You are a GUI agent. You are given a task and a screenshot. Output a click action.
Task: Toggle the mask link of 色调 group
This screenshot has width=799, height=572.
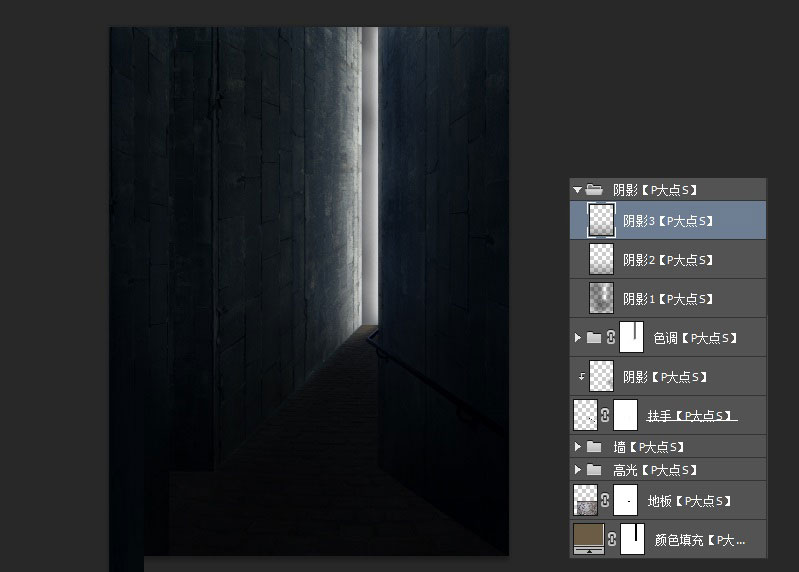coord(610,337)
